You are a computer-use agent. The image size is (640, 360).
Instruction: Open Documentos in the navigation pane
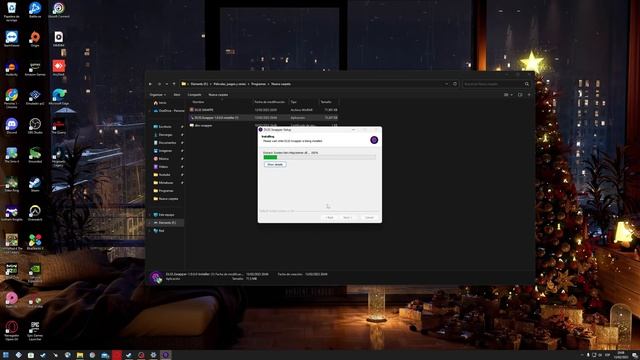click(167, 143)
